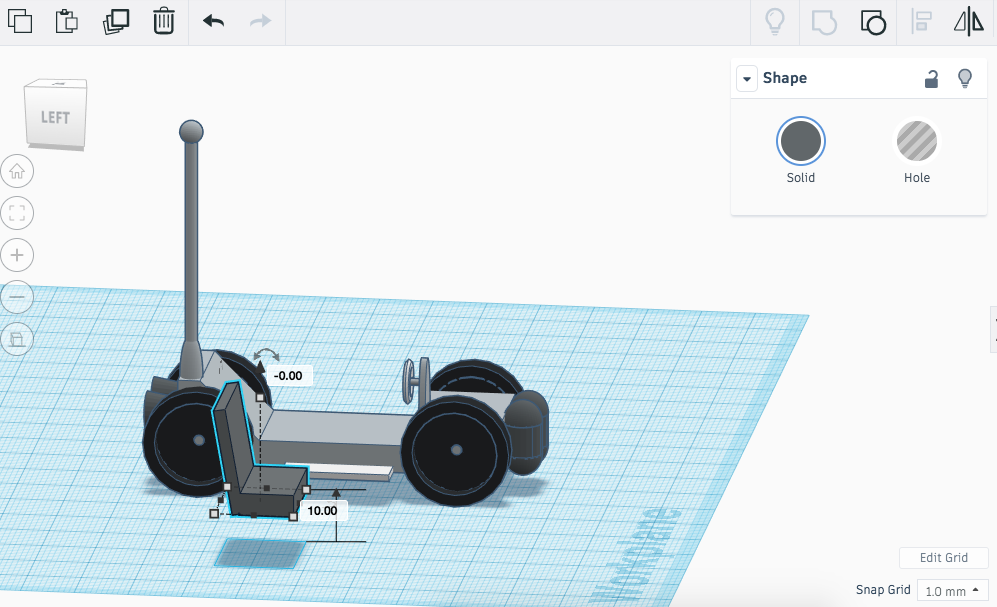Screen dimensions: 997x607
Task: Open the Snap Grid 1.0 mm dropdown
Action: click(952, 590)
